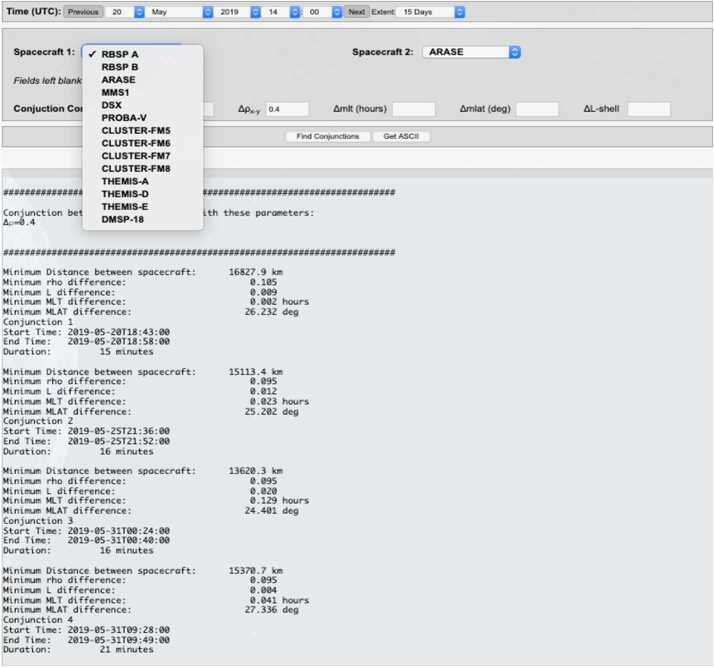
Task: Click the 'Conjunction 1' label
Action: (x=38, y=322)
